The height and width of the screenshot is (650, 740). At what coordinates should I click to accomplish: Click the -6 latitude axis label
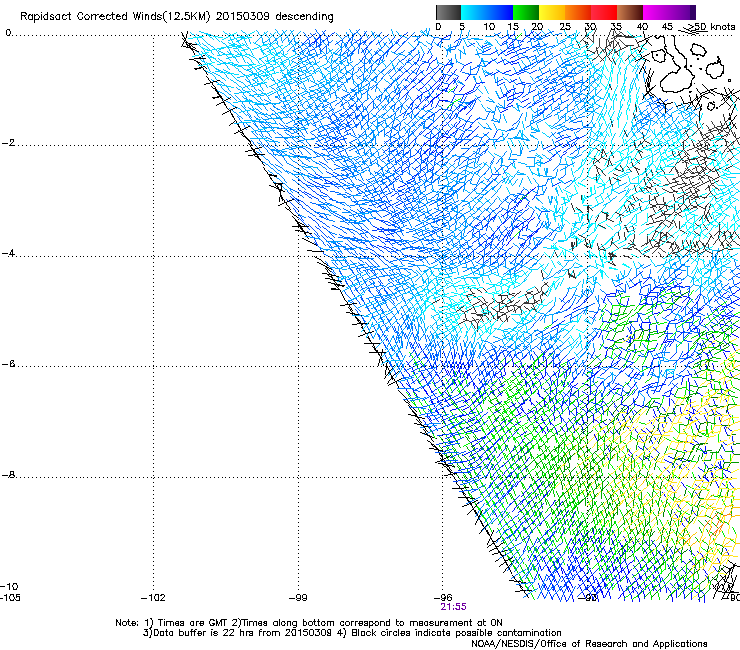tap(8, 364)
